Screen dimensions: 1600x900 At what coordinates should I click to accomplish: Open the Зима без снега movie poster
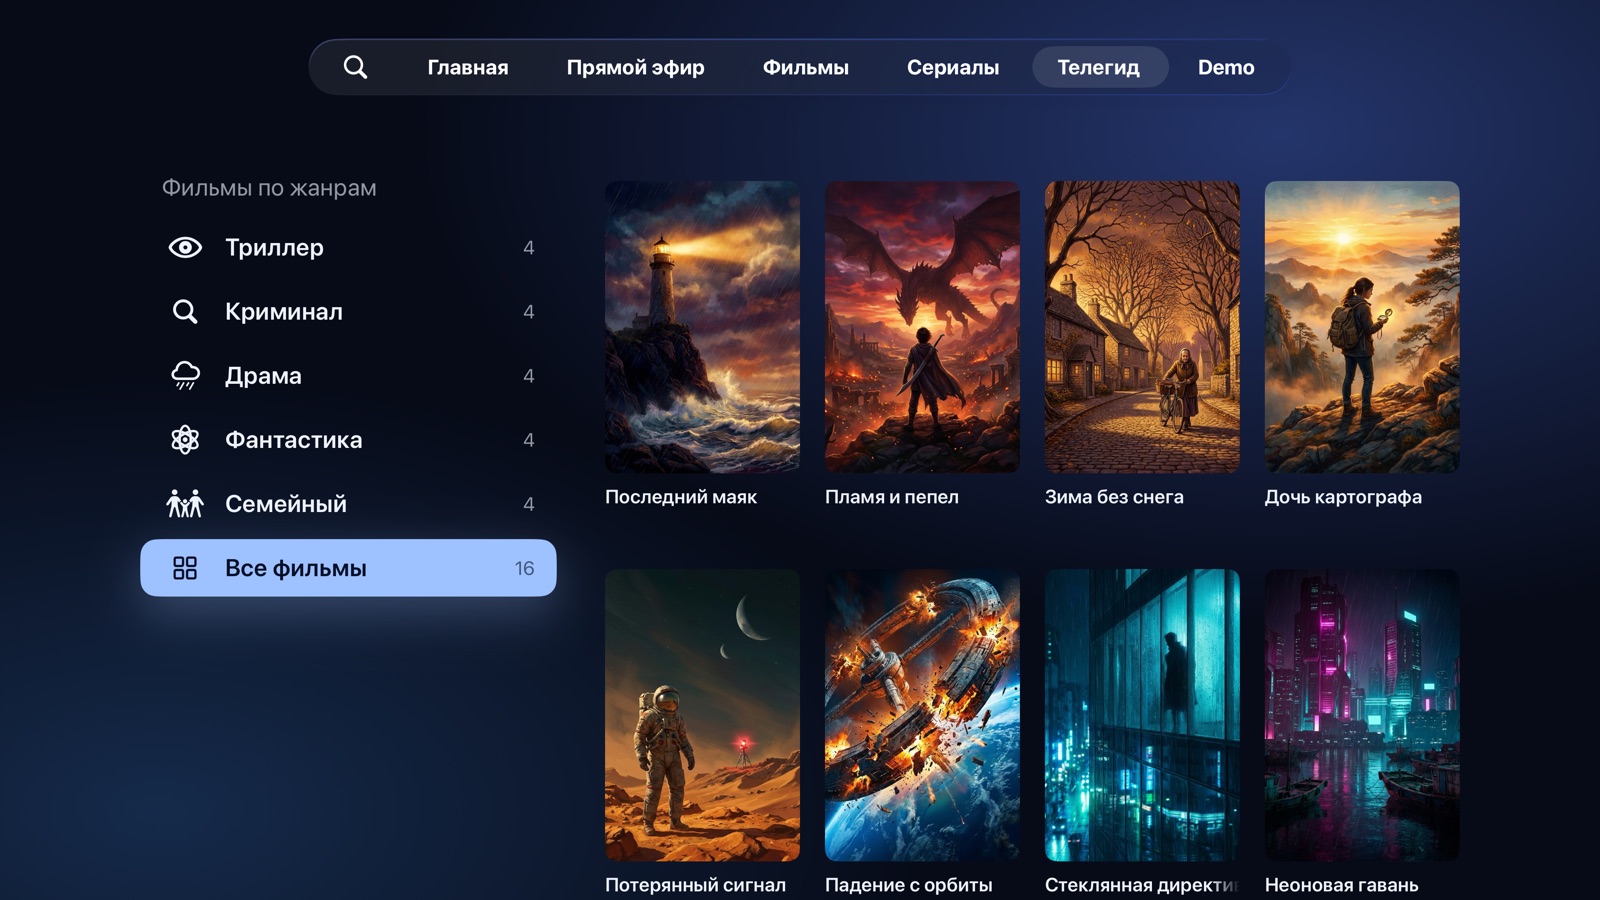1142,327
